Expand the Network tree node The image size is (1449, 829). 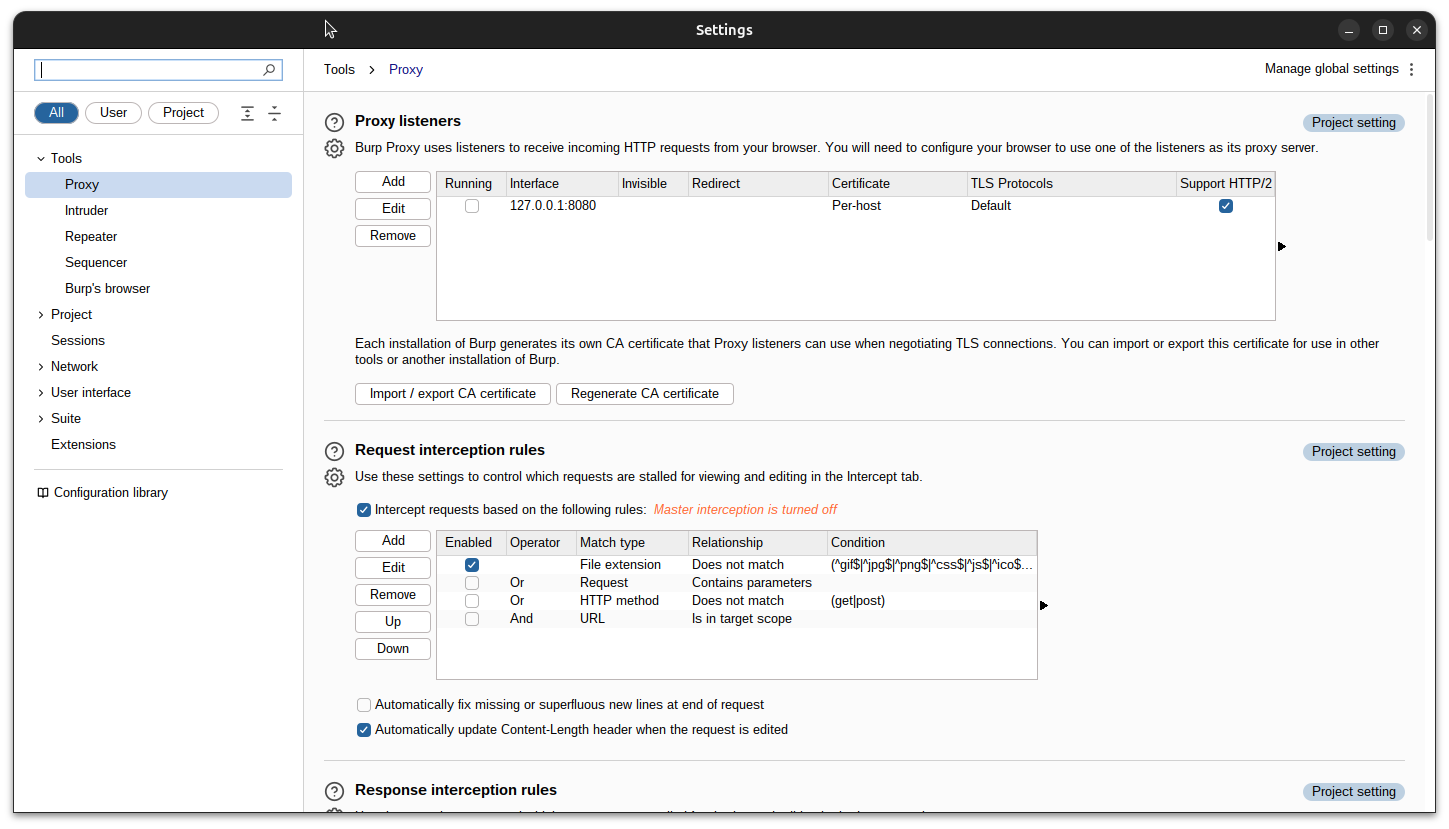[41, 367]
